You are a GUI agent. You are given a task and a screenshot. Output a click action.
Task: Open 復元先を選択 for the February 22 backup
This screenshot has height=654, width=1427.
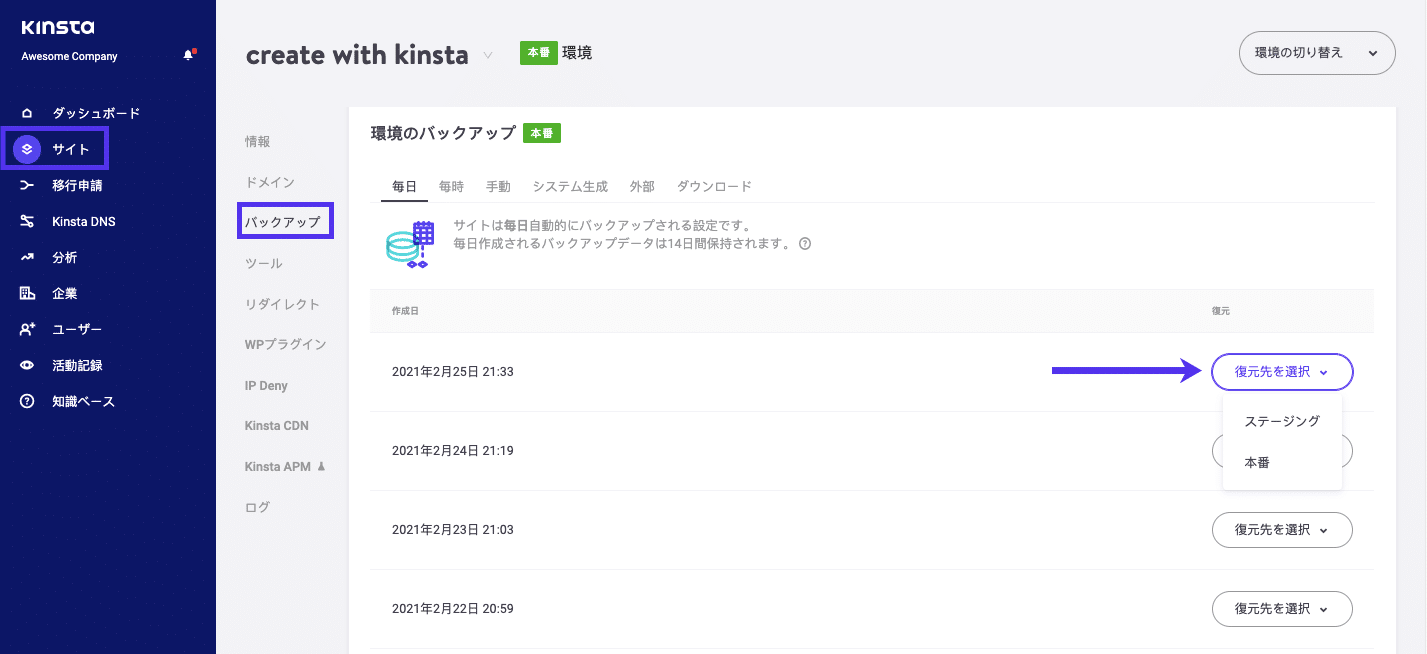tap(1281, 609)
